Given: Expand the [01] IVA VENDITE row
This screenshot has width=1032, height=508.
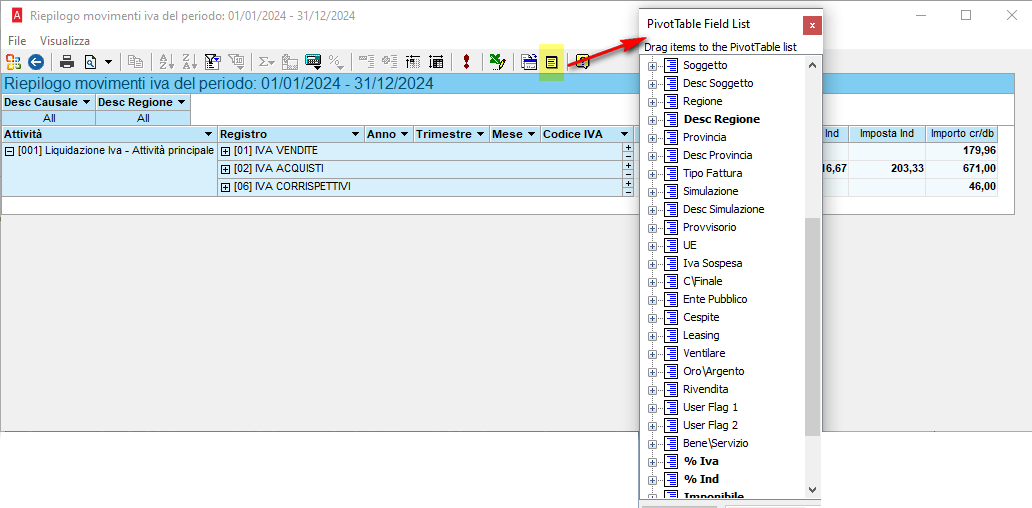Looking at the screenshot, I should pos(226,151).
